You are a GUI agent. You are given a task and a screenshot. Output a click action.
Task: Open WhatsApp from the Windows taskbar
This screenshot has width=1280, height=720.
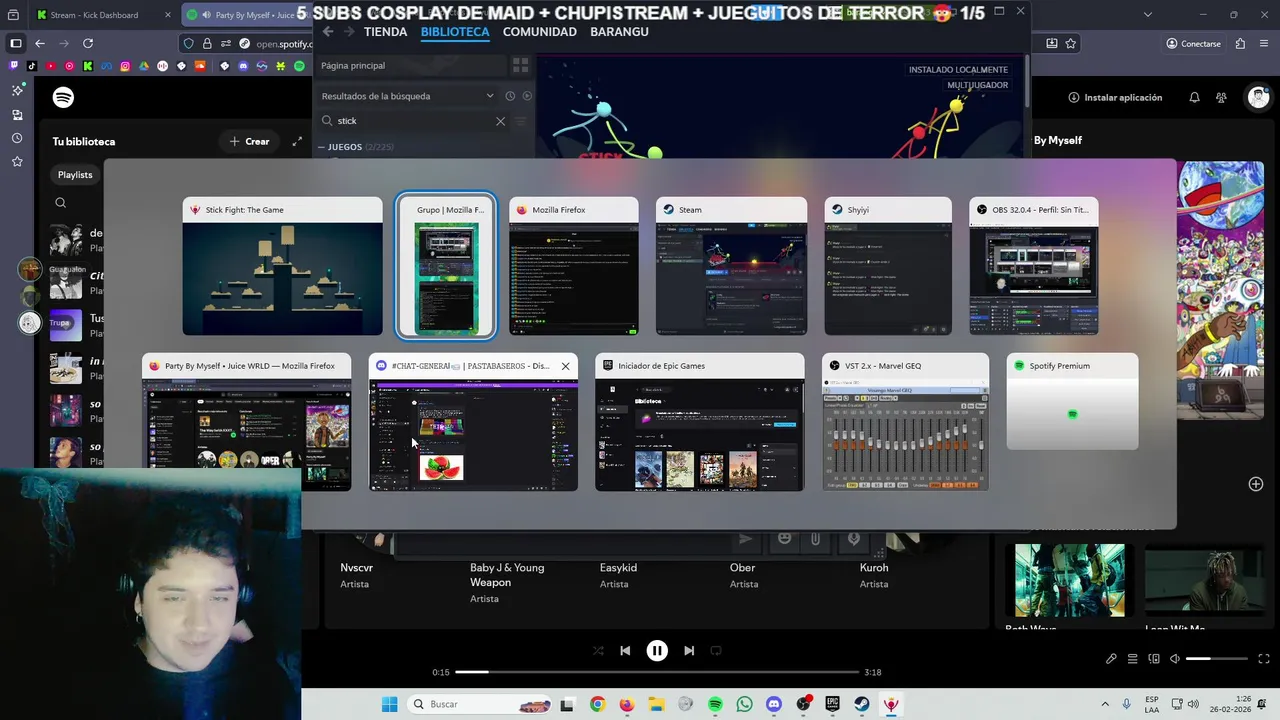point(744,704)
